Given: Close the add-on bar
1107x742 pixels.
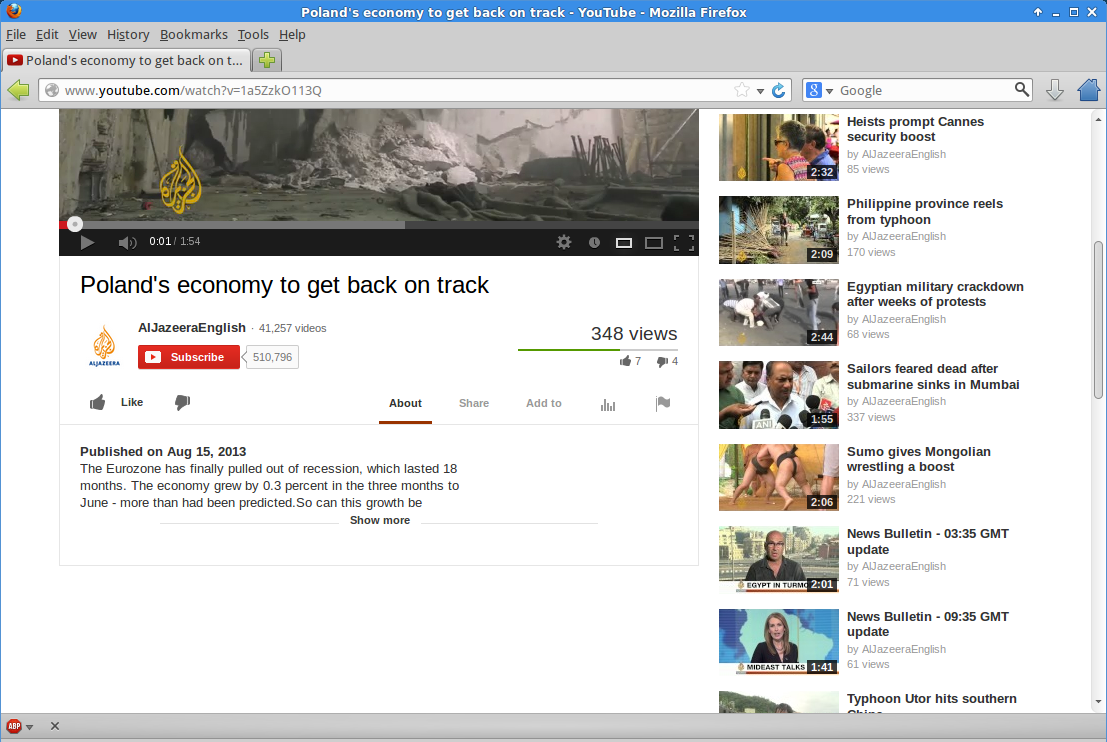Looking at the screenshot, I should (x=55, y=726).
